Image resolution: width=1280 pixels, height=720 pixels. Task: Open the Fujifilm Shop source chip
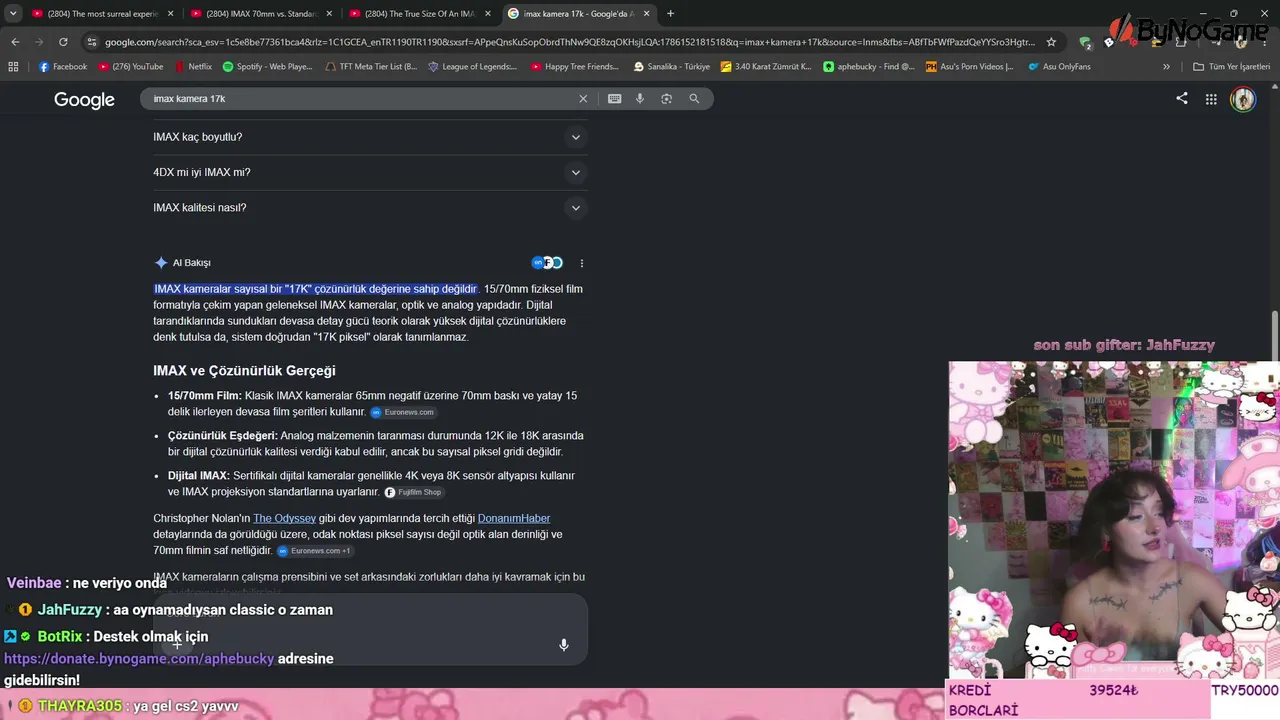click(x=413, y=492)
